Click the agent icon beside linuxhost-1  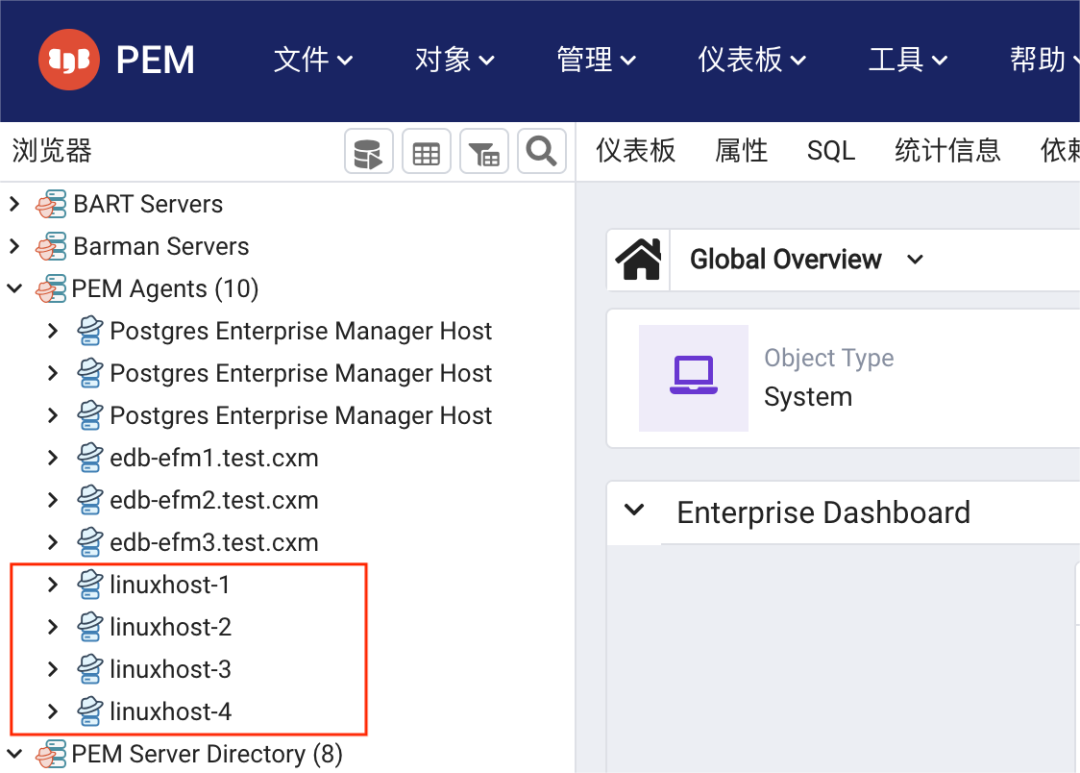click(x=90, y=585)
